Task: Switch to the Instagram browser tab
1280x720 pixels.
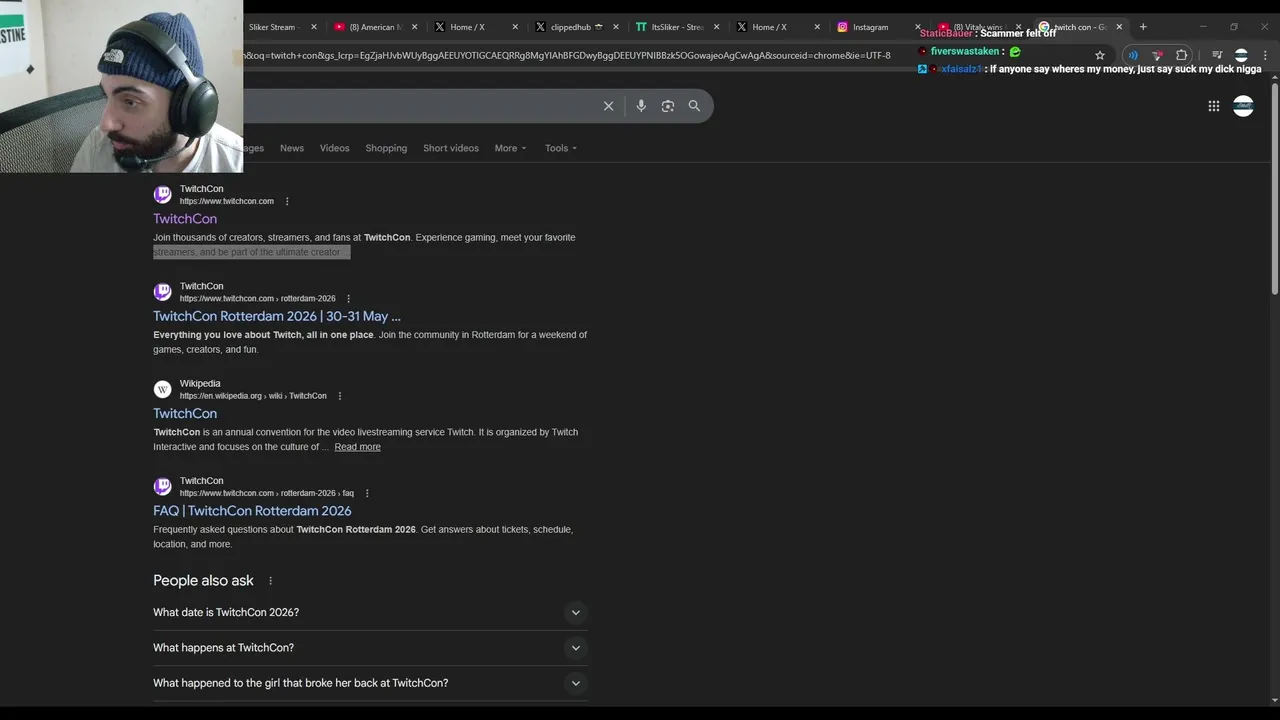Action: [x=870, y=27]
